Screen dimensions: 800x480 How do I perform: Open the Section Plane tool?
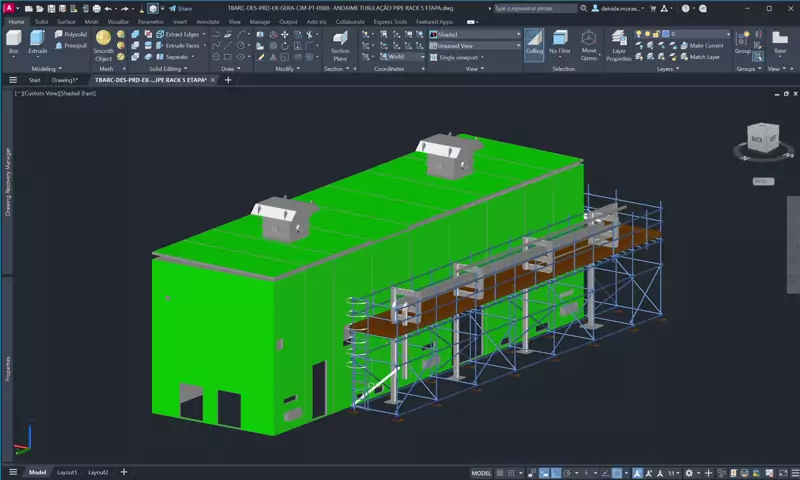340,45
